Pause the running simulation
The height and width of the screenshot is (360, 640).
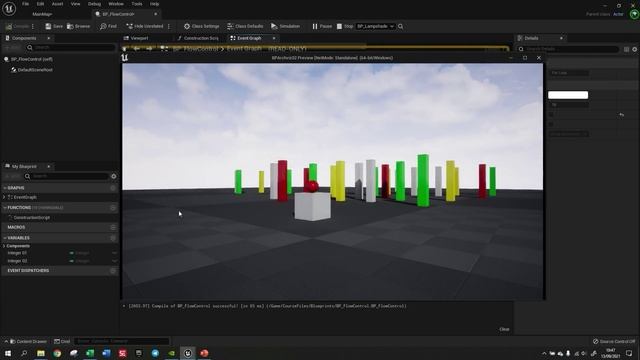click(322, 26)
